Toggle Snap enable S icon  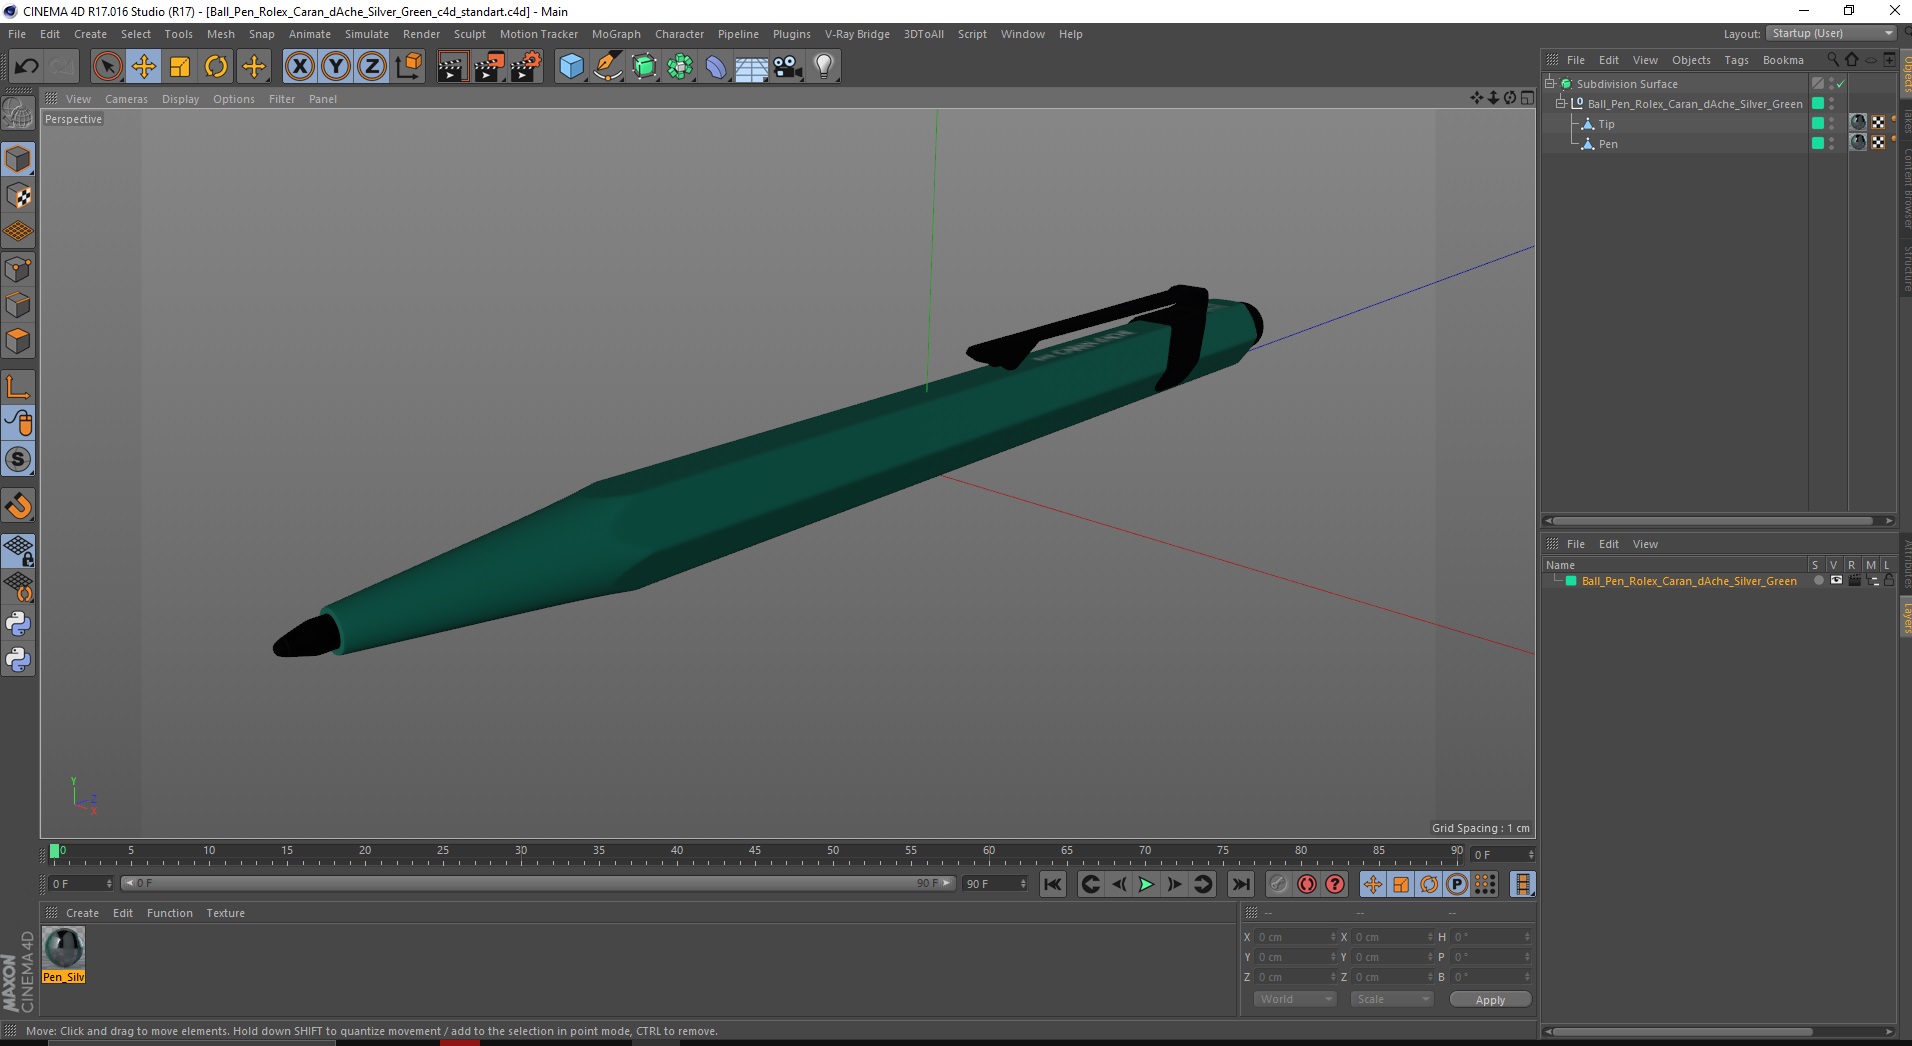point(18,459)
